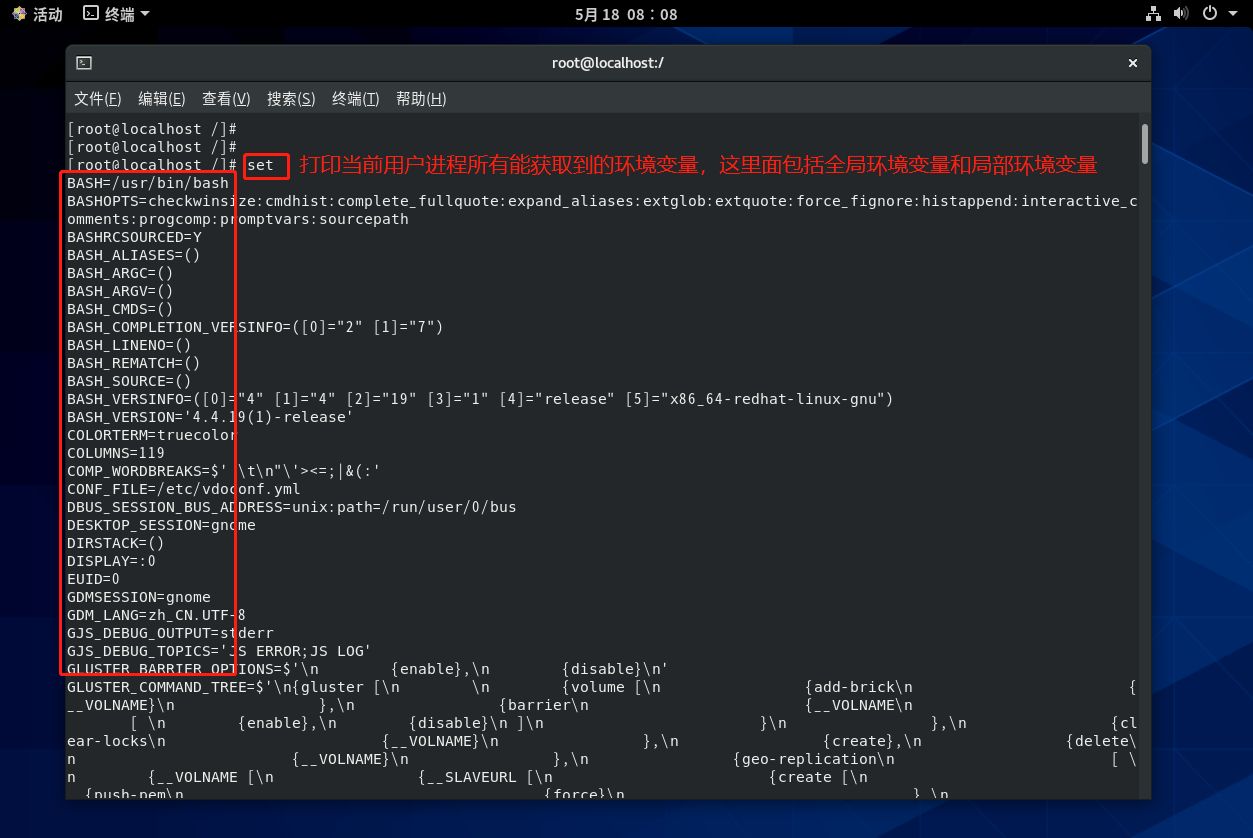The image size is (1253, 838).
Task: Click the BASH=/usr/bin/bash output line
Action: click(148, 183)
